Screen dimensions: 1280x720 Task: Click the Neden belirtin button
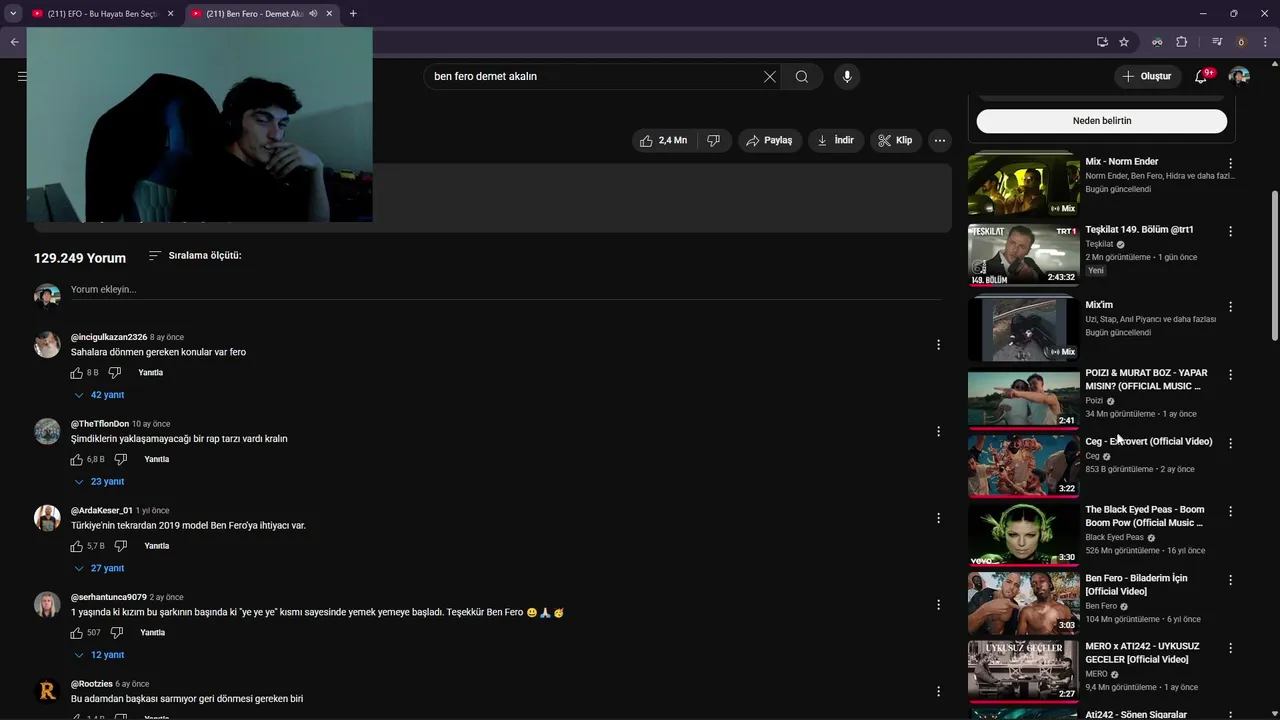(1101, 121)
